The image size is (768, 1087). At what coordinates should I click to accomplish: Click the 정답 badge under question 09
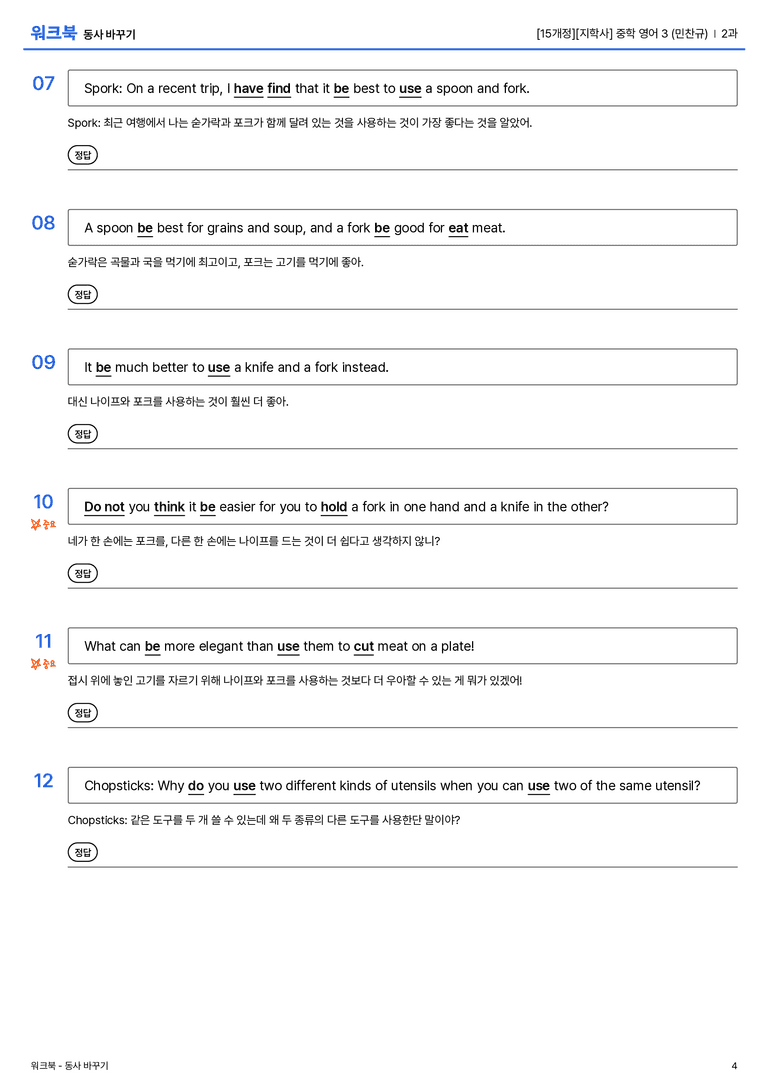click(x=82, y=433)
